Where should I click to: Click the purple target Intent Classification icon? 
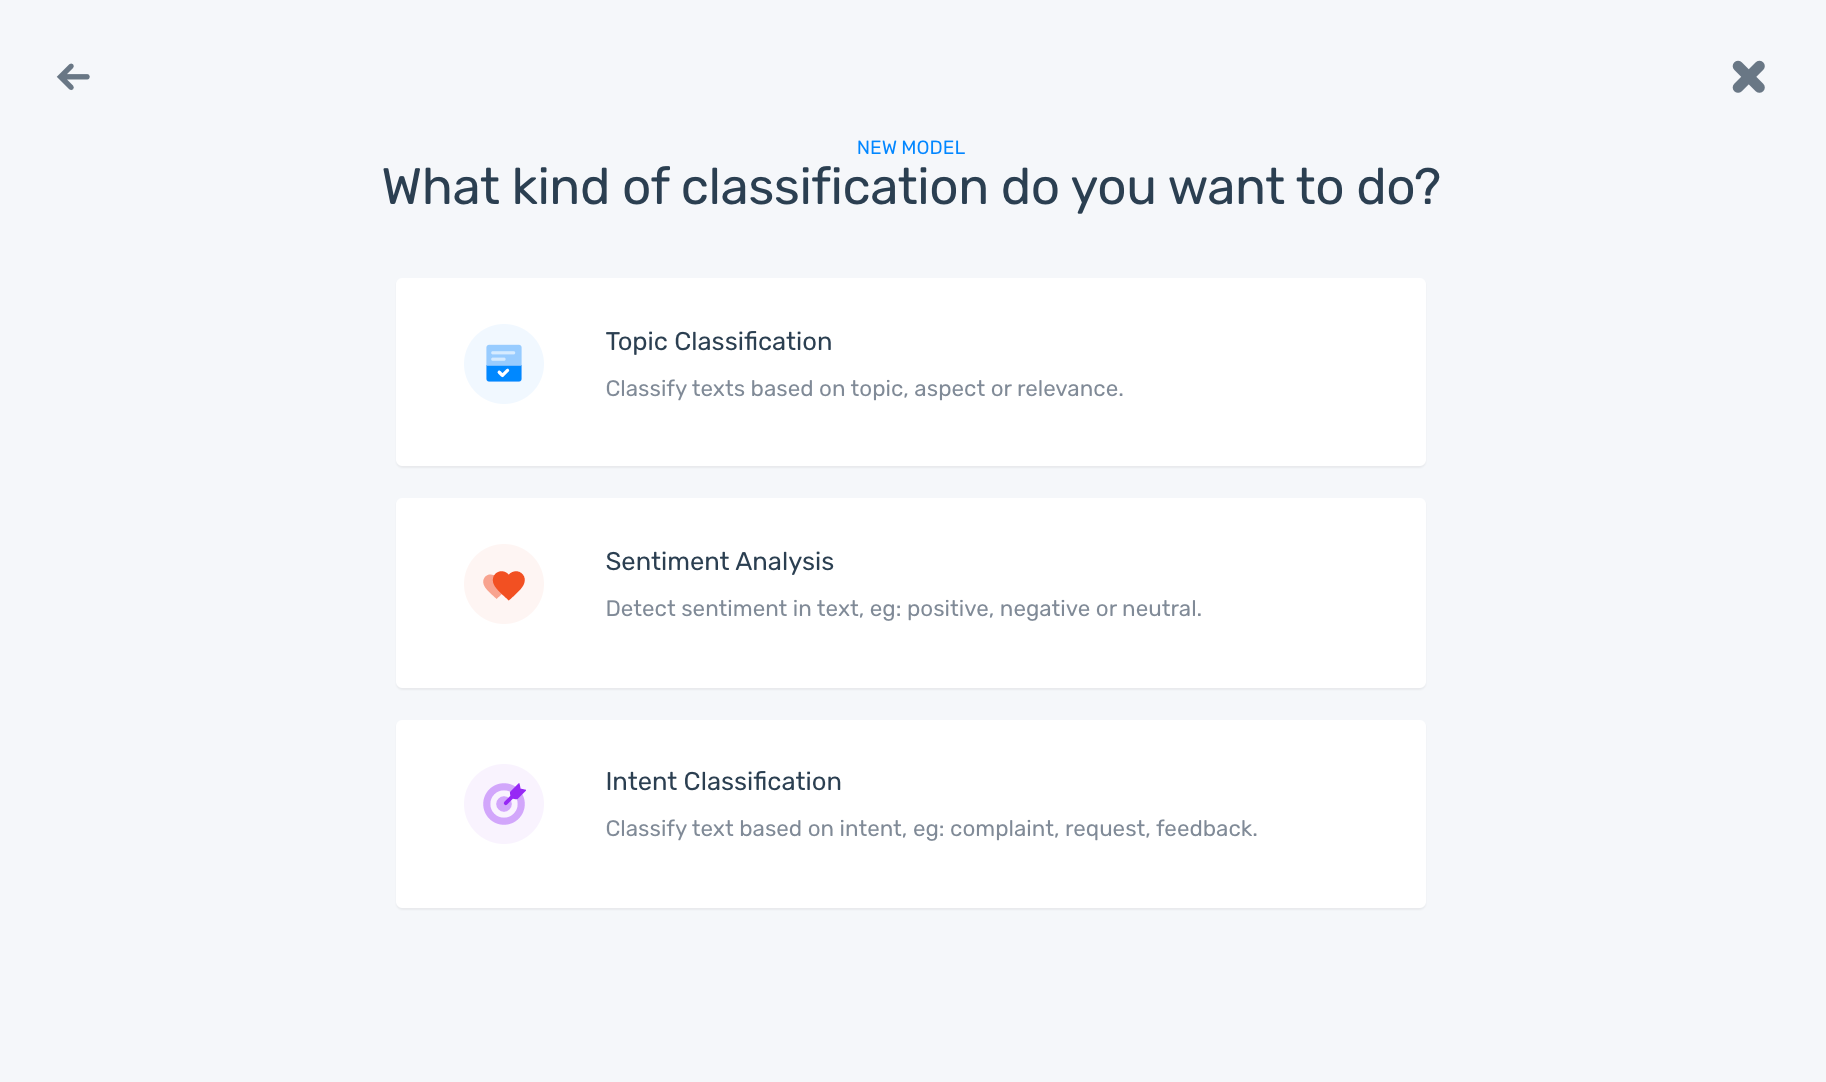pyautogui.click(x=504, y=804)
